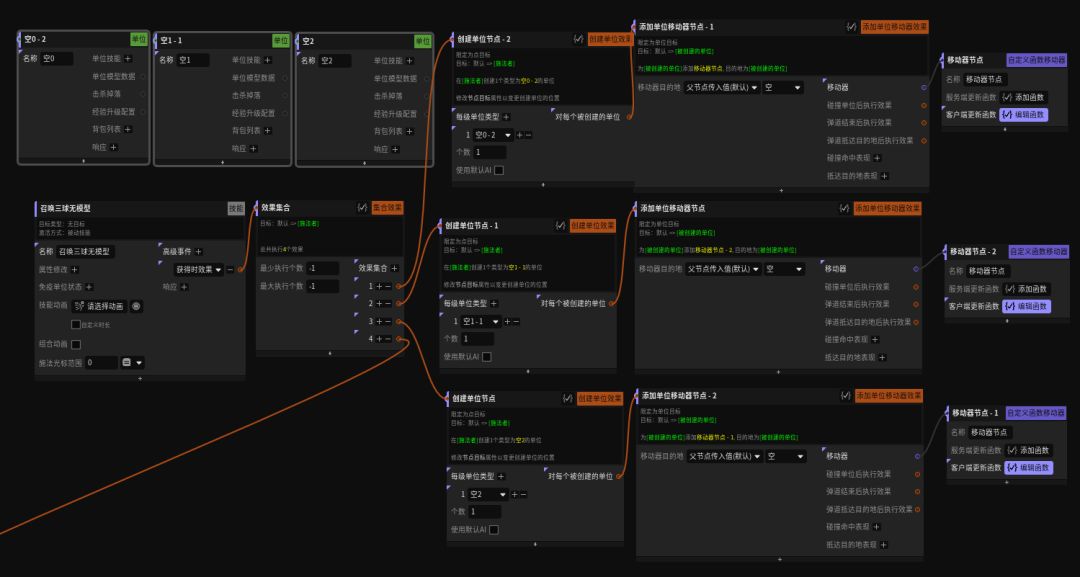Add a 响应 entry on node 空1-1

click(x=253, y=148)
